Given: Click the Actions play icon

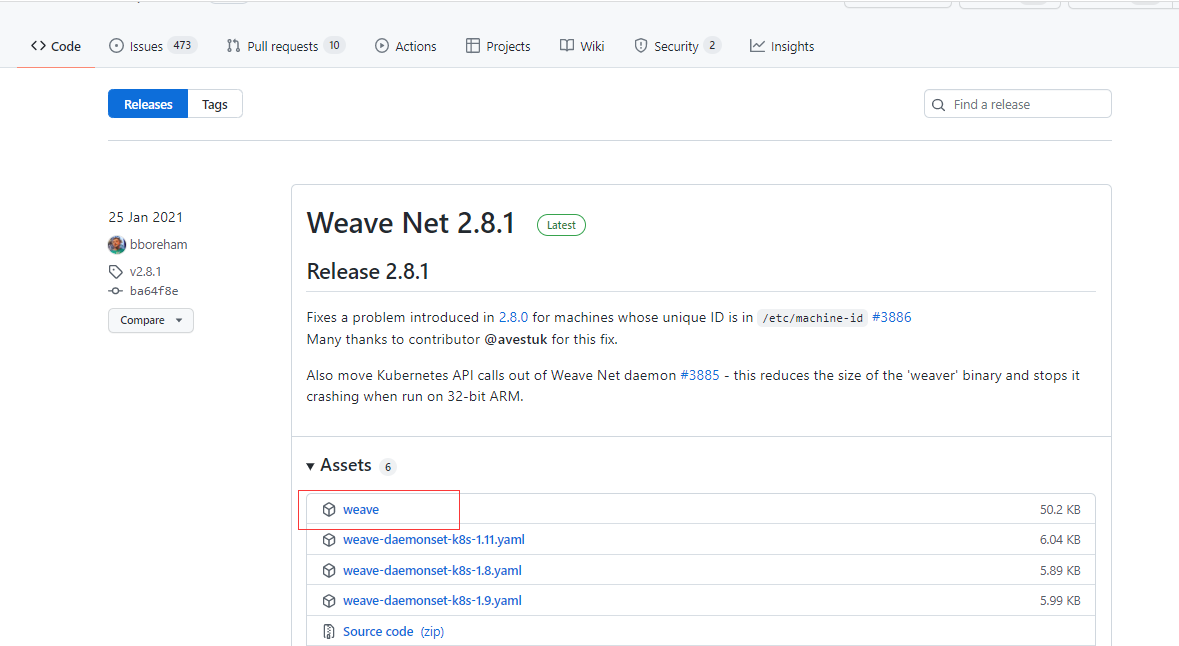Looking at the screenshot, I should (382, 46).
